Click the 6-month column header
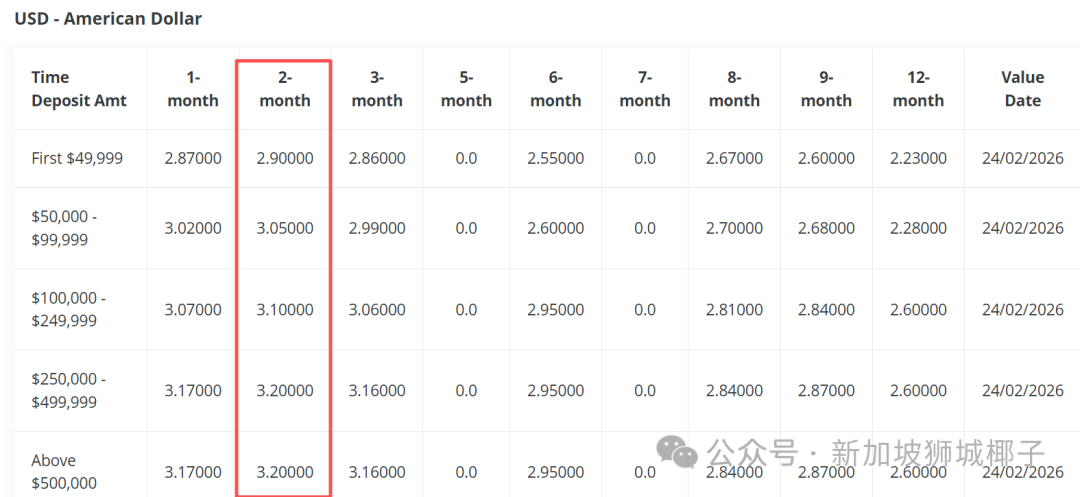Screen dimensions: 1080x497 pos(555,89)
